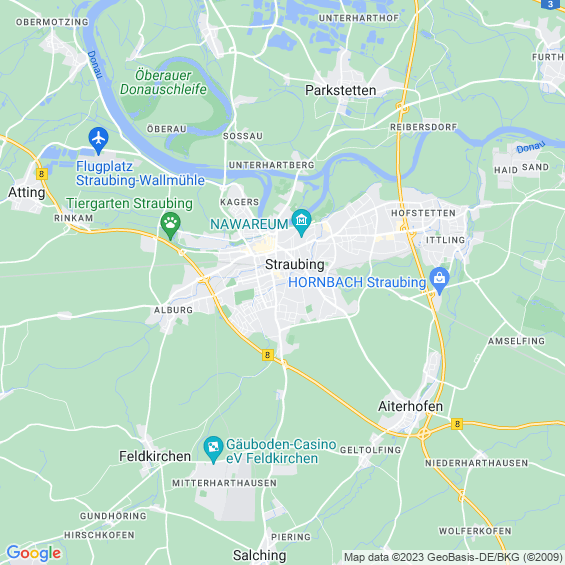Click the Aiterhofen town label
565x565 pixels.
pos(410,406)
